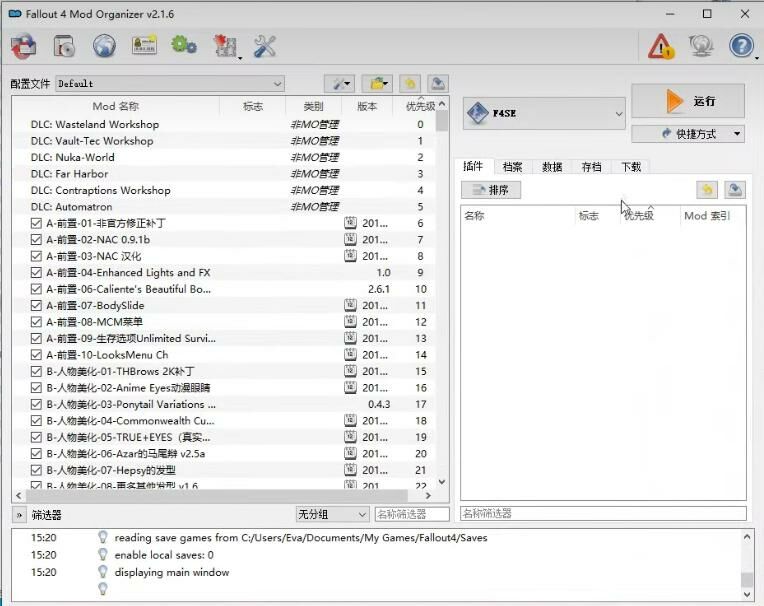Click the plugin 名称筛选器 filter field
Image resolution: width=764 pixels, height=606 pixels.
(x=603, y=514)
